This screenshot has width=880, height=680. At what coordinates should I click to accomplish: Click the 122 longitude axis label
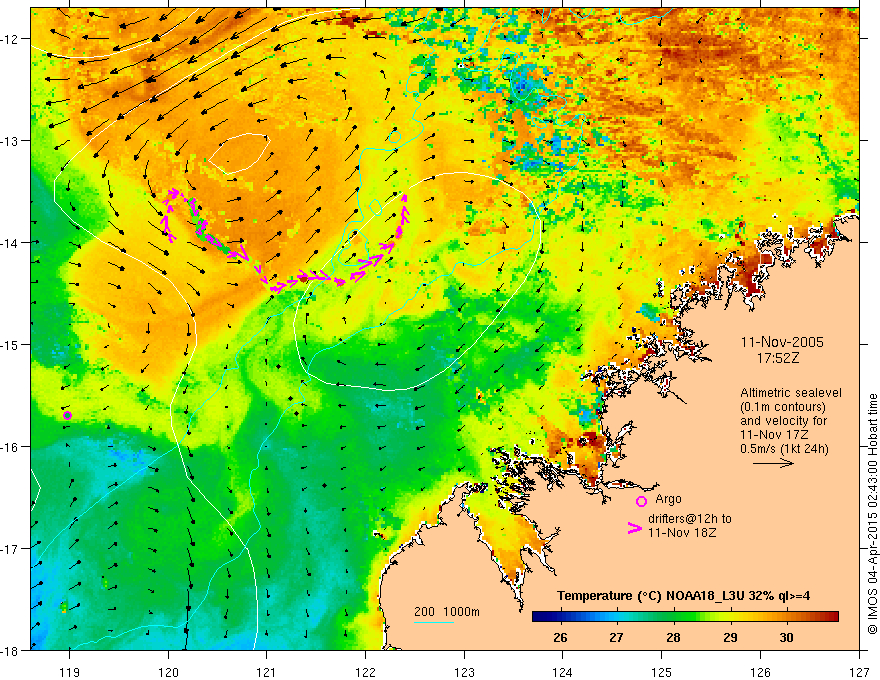[365, 672]
